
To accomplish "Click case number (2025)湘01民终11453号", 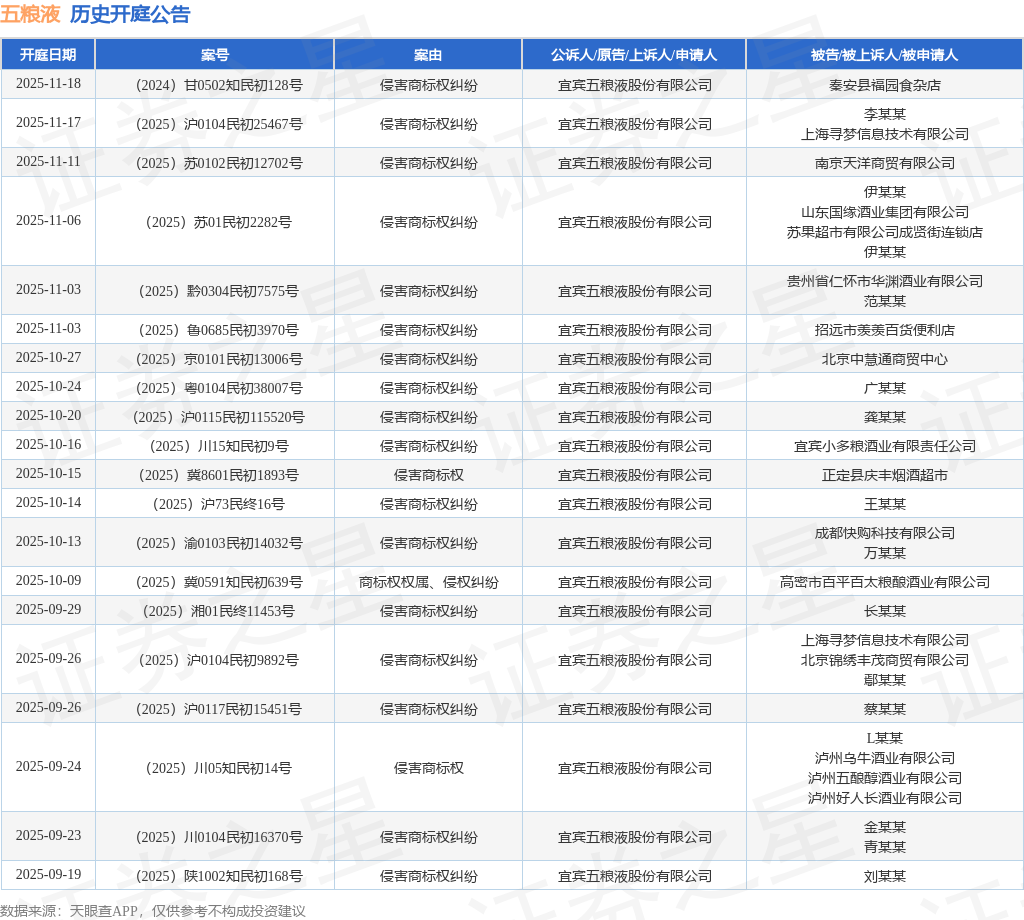I will (219, 611).
